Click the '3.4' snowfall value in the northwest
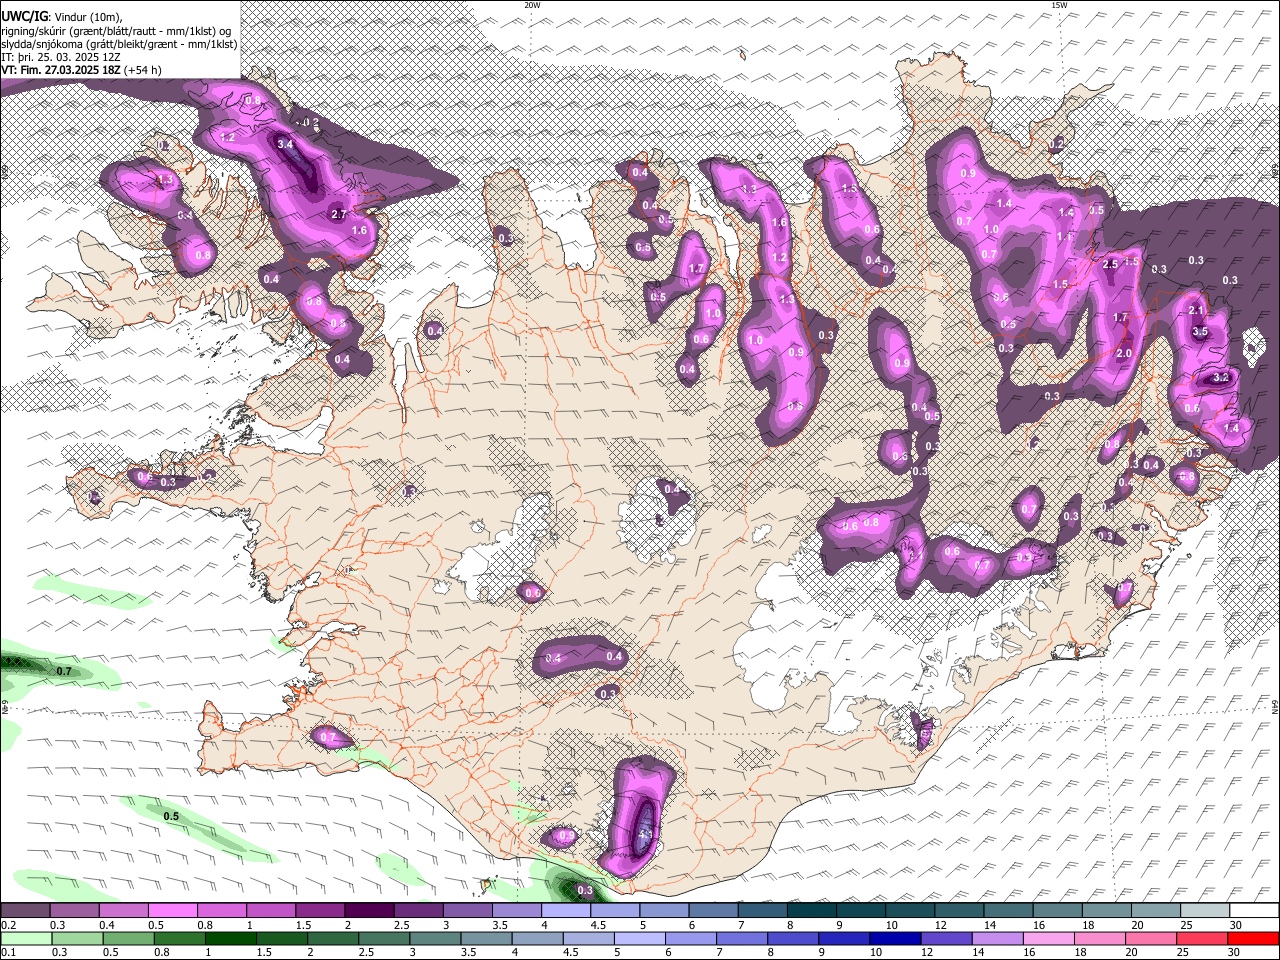The width and height of the screenshot is (1280, 960). pyautogui.click(x=285, y=144)
